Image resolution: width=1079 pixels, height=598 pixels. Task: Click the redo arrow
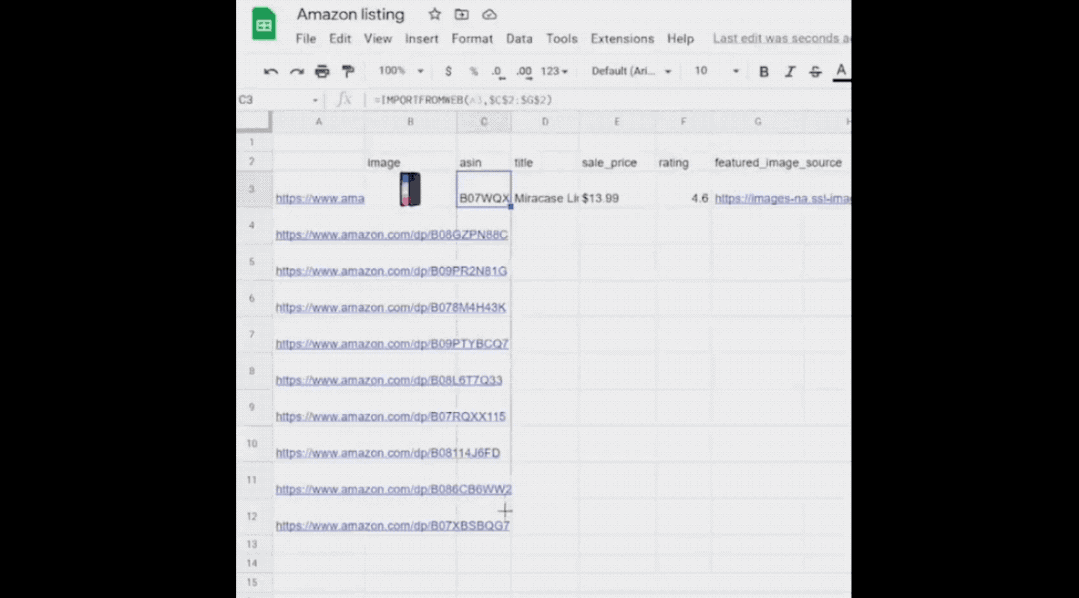pos(297,72)
